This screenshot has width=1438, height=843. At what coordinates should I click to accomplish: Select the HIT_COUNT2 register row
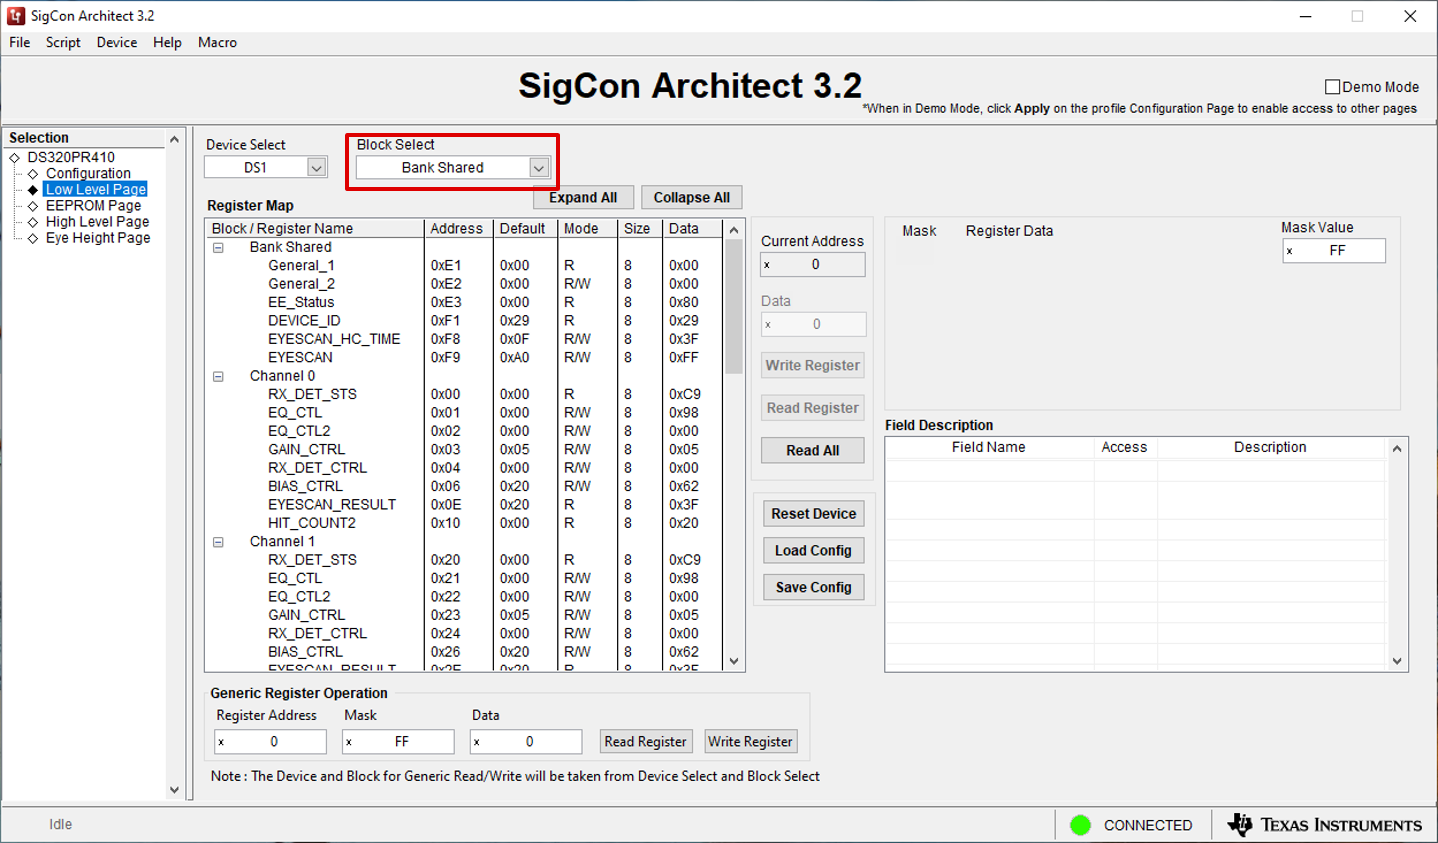tap(465, 523)
